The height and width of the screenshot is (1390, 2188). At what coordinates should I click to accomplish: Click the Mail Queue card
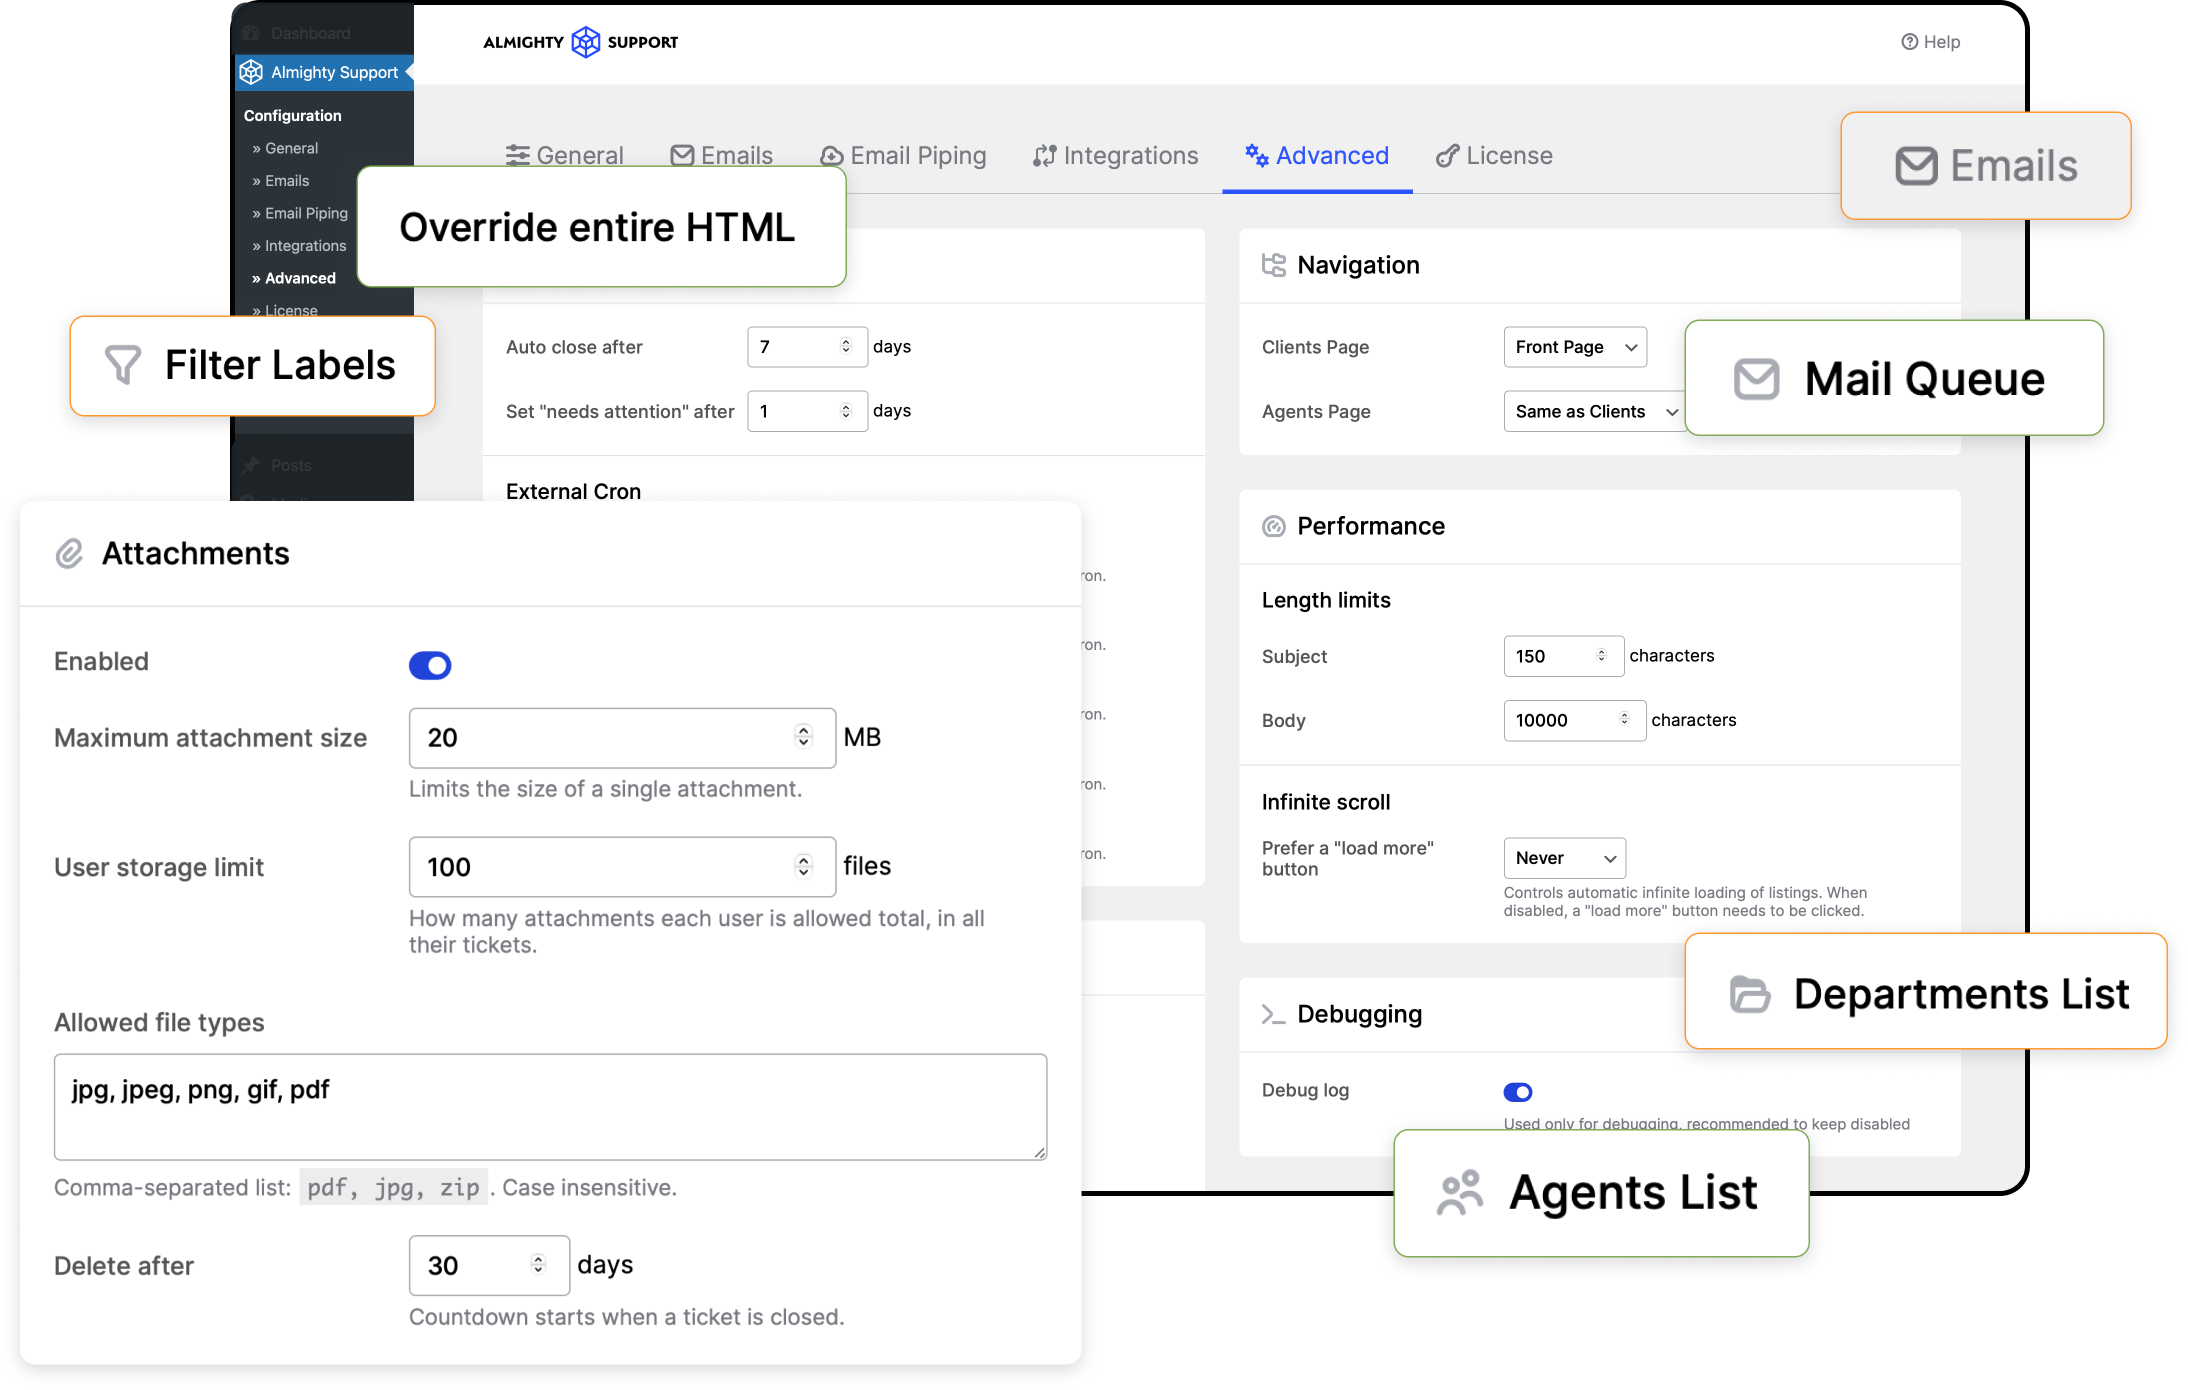click(1894, 378)
